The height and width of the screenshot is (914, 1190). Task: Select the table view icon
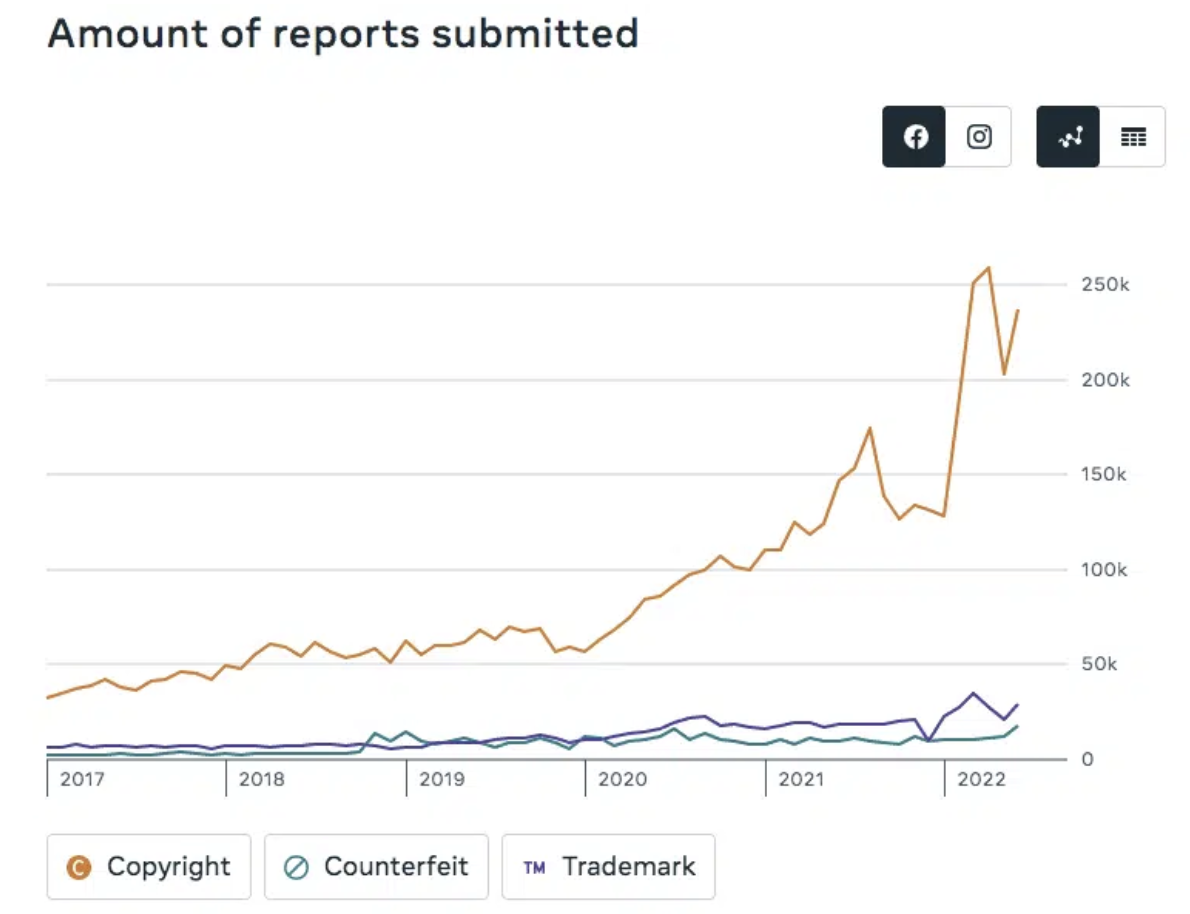coord(1133,137)
